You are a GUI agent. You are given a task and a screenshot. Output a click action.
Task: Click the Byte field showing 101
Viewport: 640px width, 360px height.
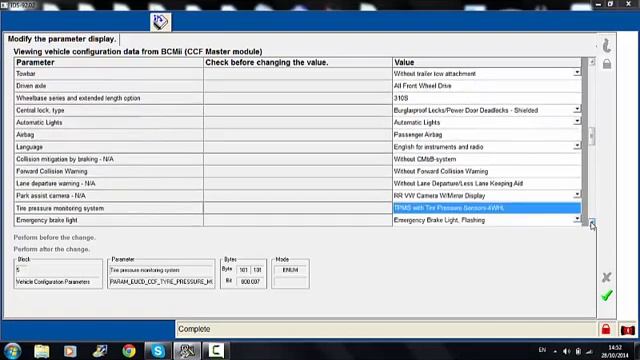[244, 270]
